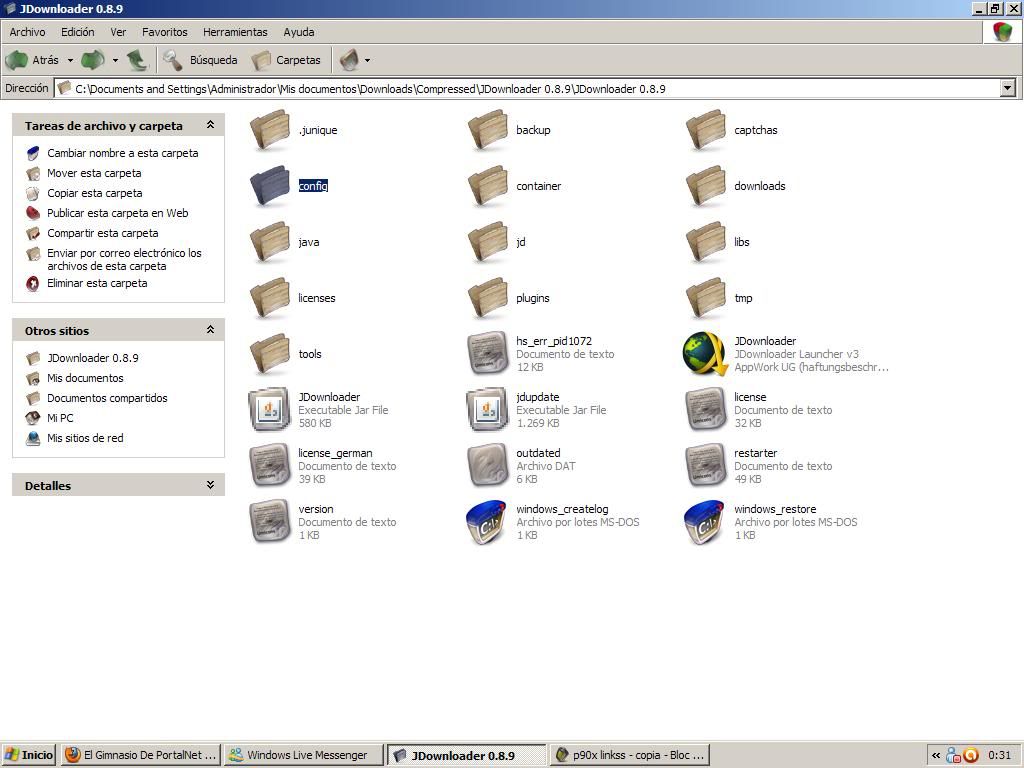Image resolution: width=1024 pixels, height=768 pixels.
Task: Click the forward navigation arrow icon
Action: (x=93, y=60)
